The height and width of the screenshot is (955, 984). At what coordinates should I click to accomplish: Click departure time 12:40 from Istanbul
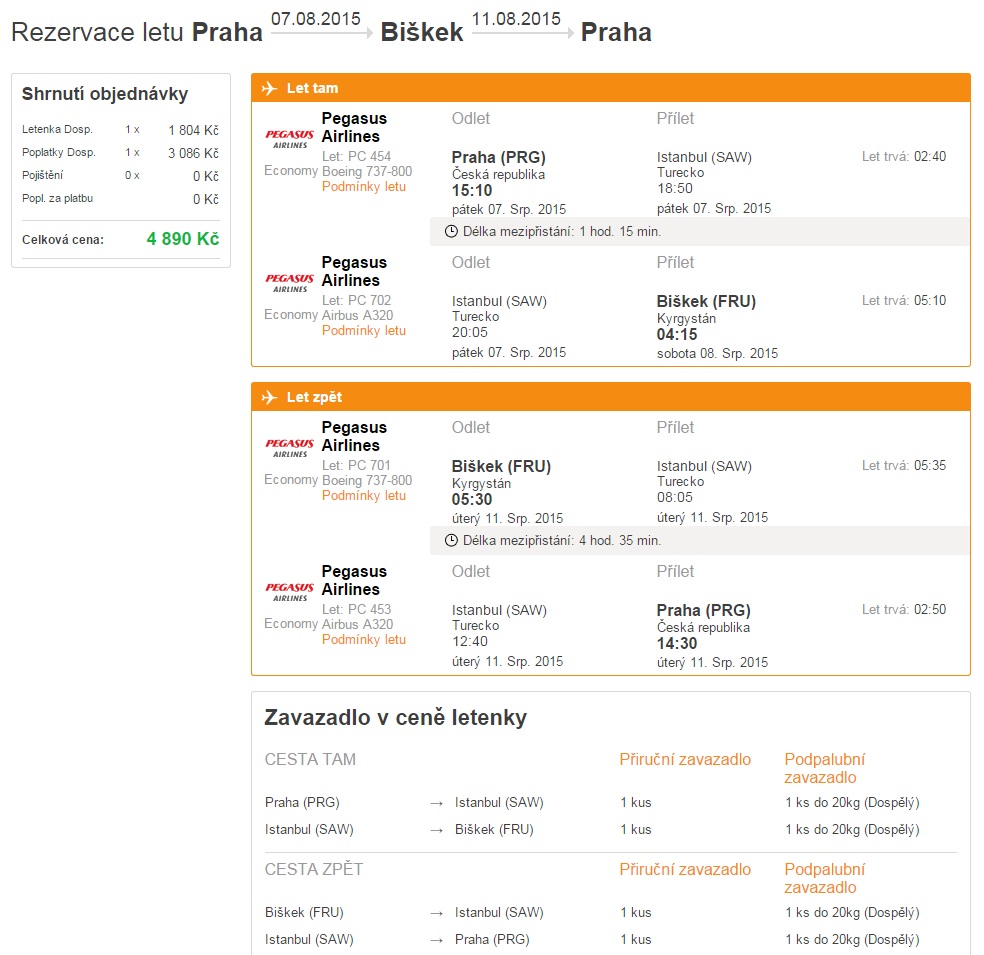click(469, 641)
